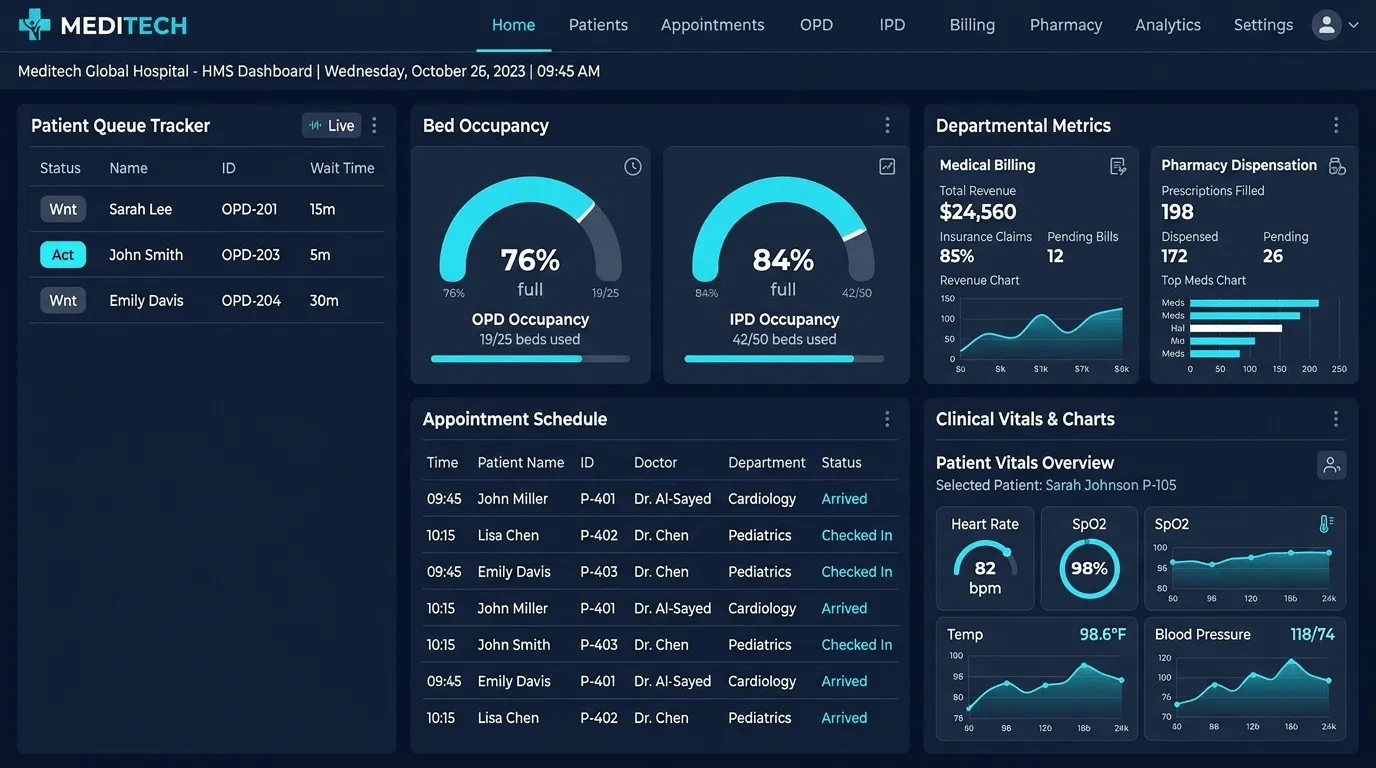Viewport: 1376px width, 768px height.
Task: Open Clinical Vitals & Charts options menu
Action: tap(1336, 419)
